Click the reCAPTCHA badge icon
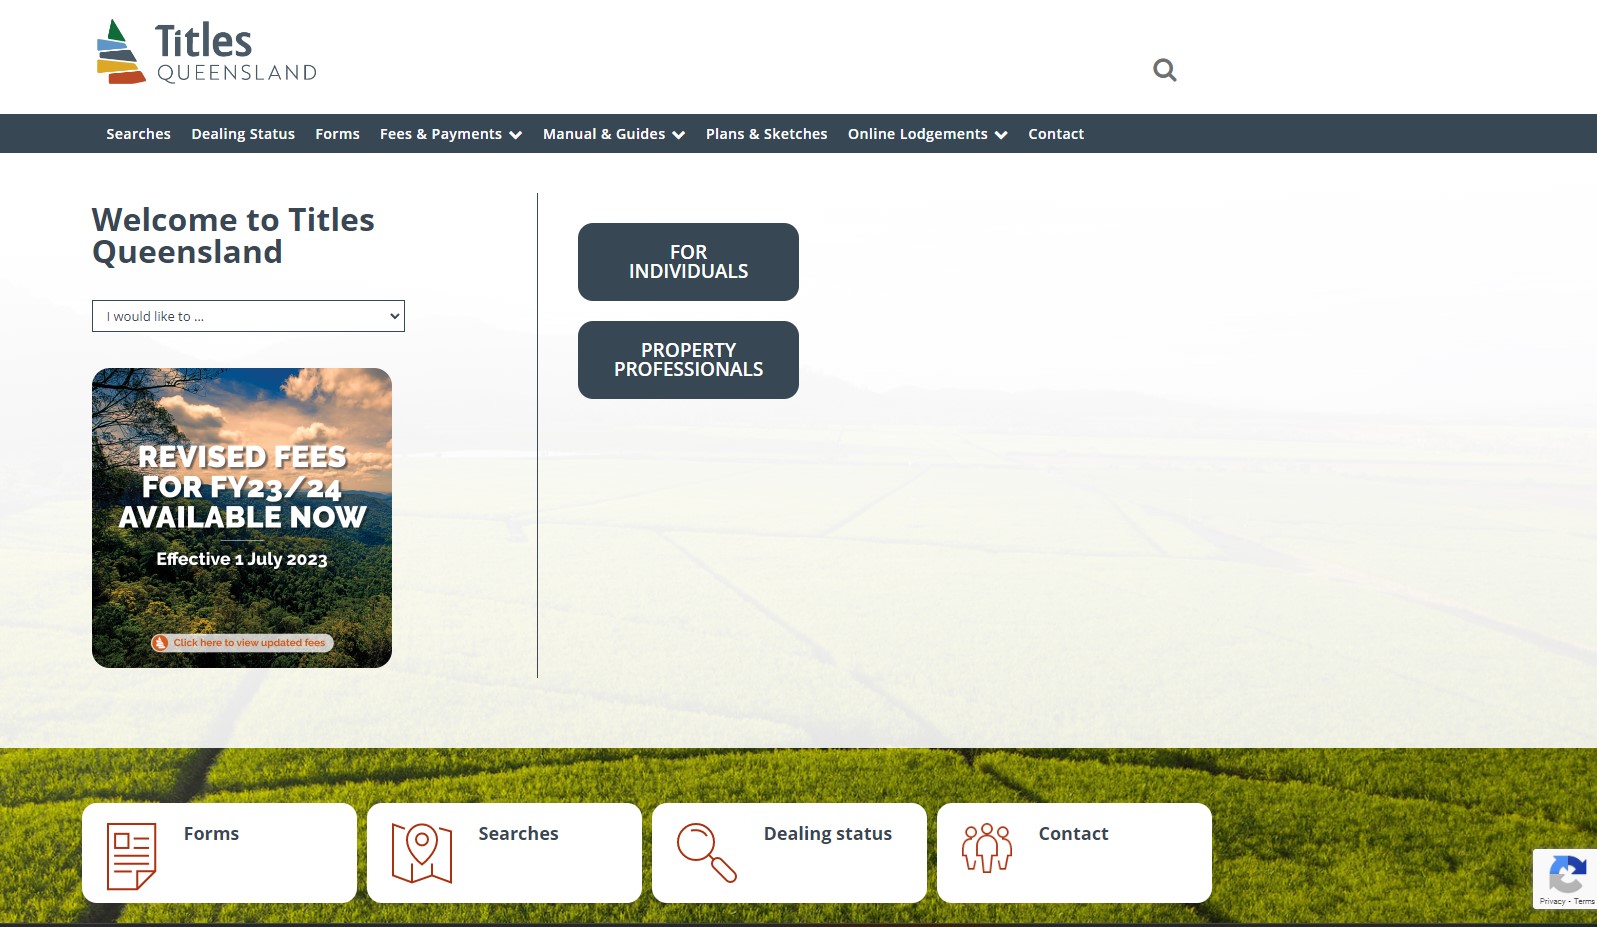Image resolution: width=1597 pixels, height=927 pixels. [x=1567, y=875]
